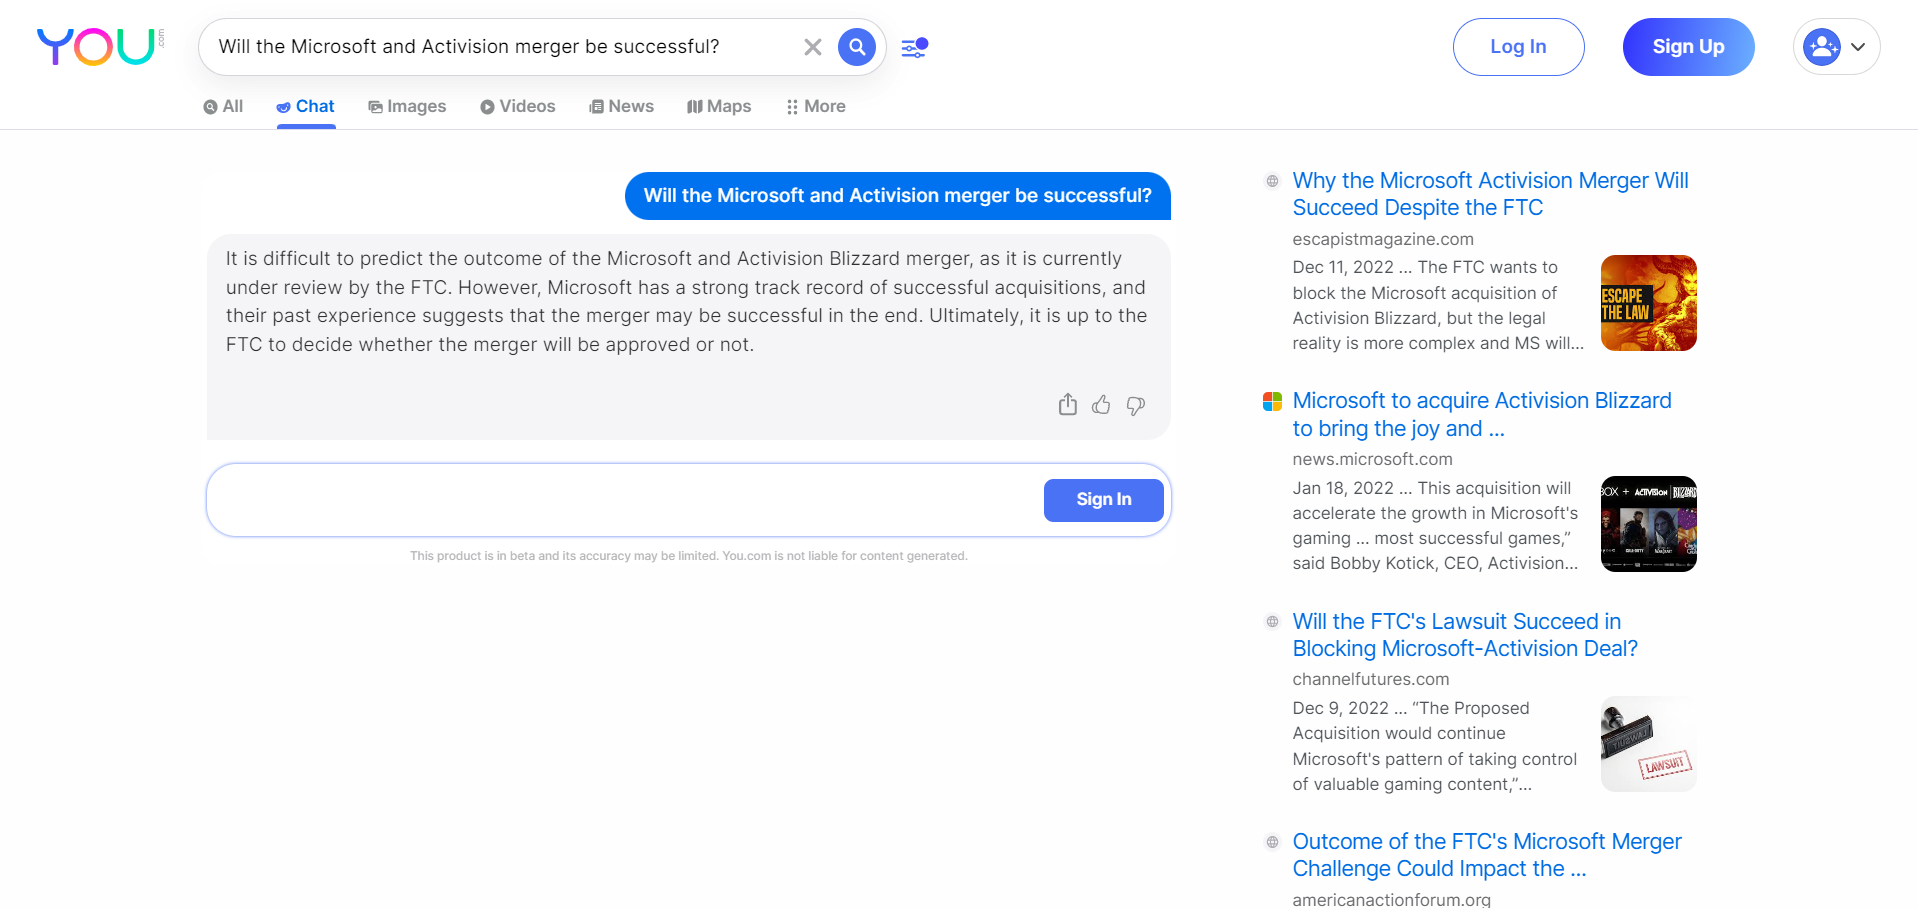Image resolution: width=1918 pixels, height=910 pixels.
Task: Click the Escape the Law thumbnail
Action: pos(1649,303)
